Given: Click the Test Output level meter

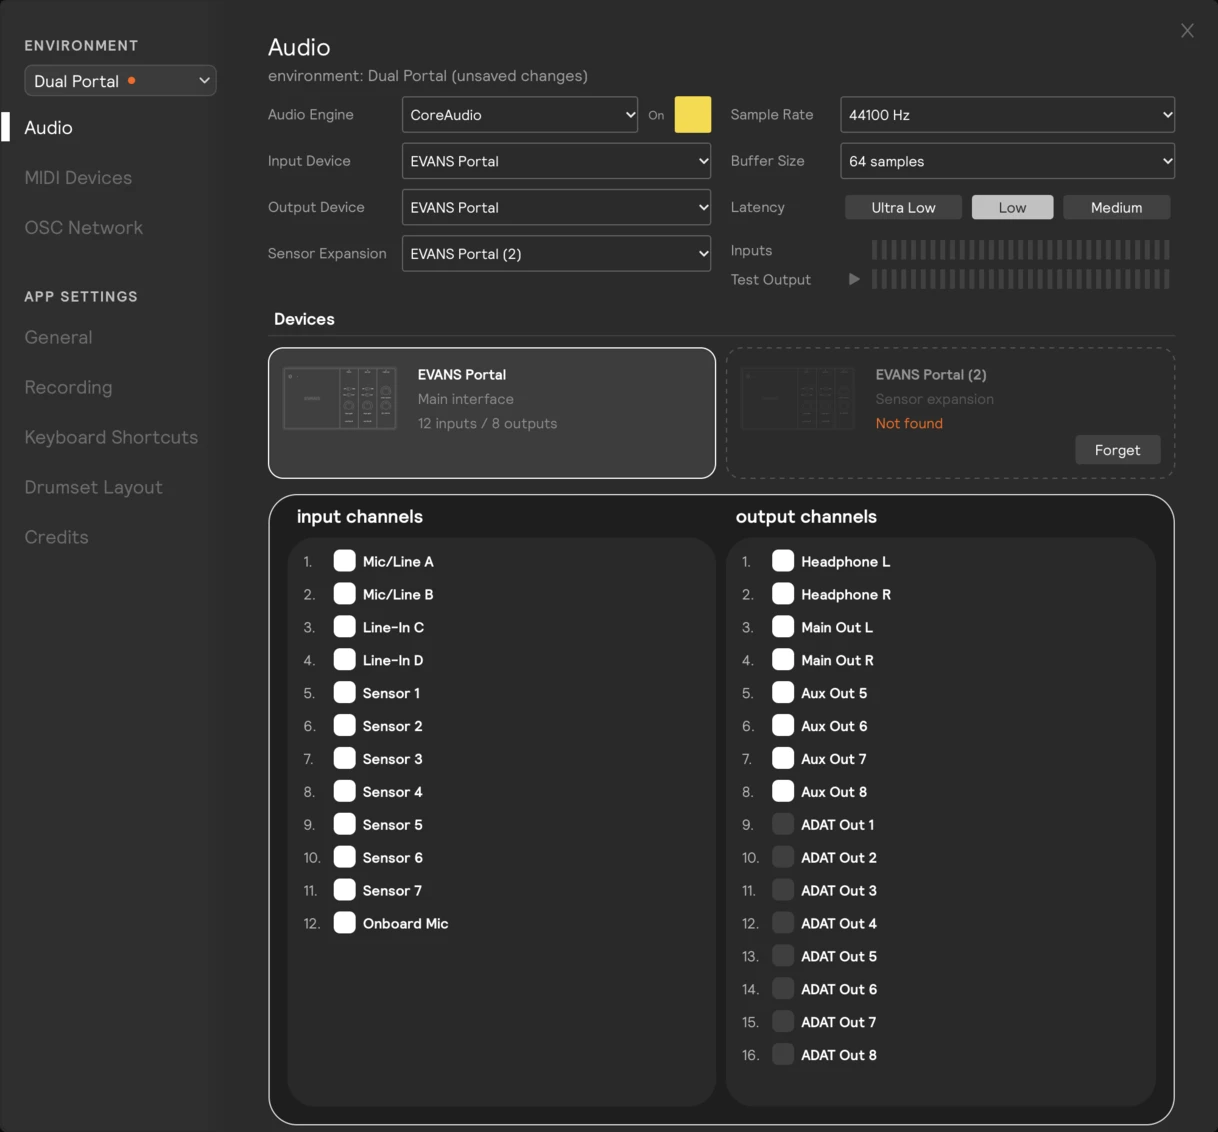Looking at the screenshot, I should tap(1020, 279).
